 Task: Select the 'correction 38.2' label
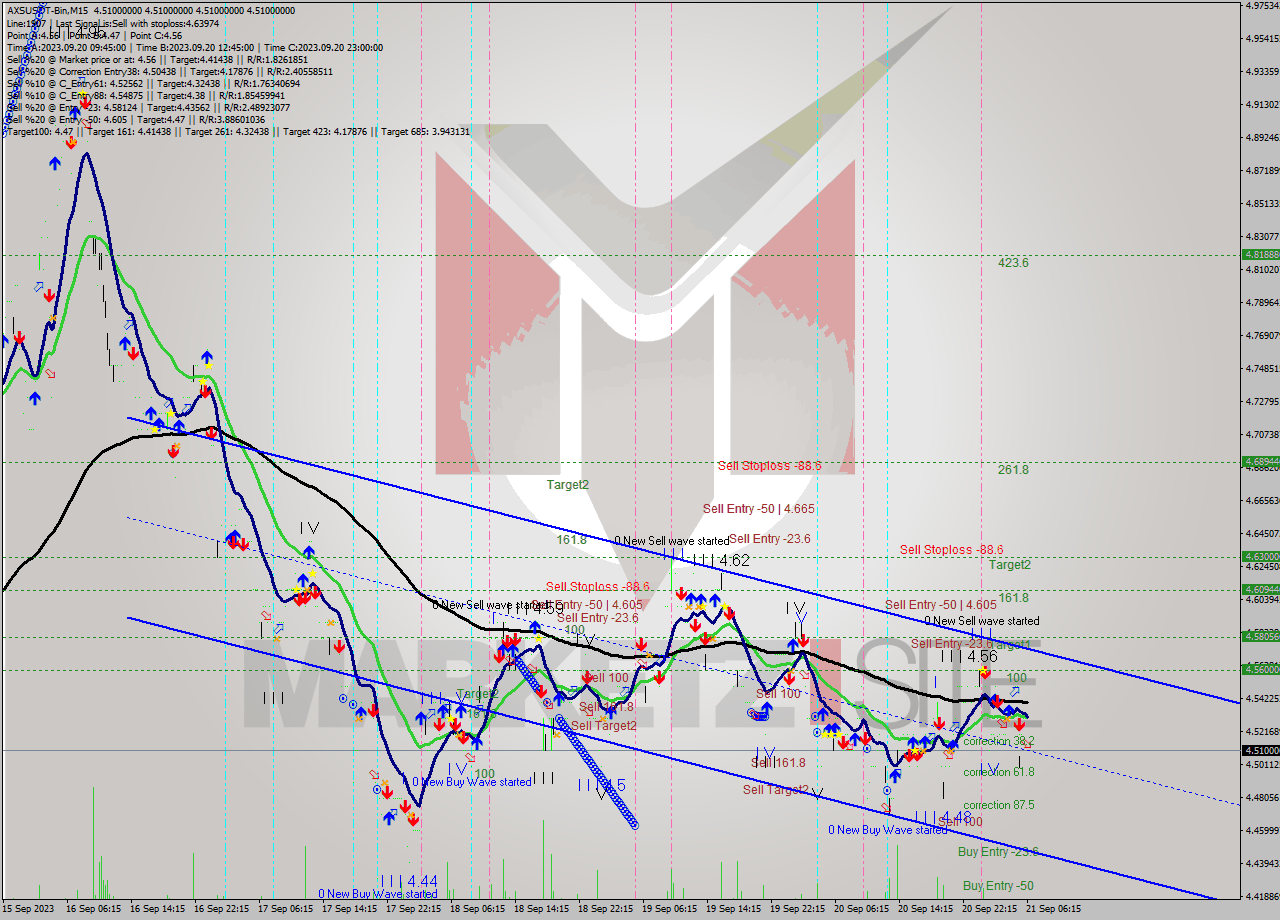999,741
